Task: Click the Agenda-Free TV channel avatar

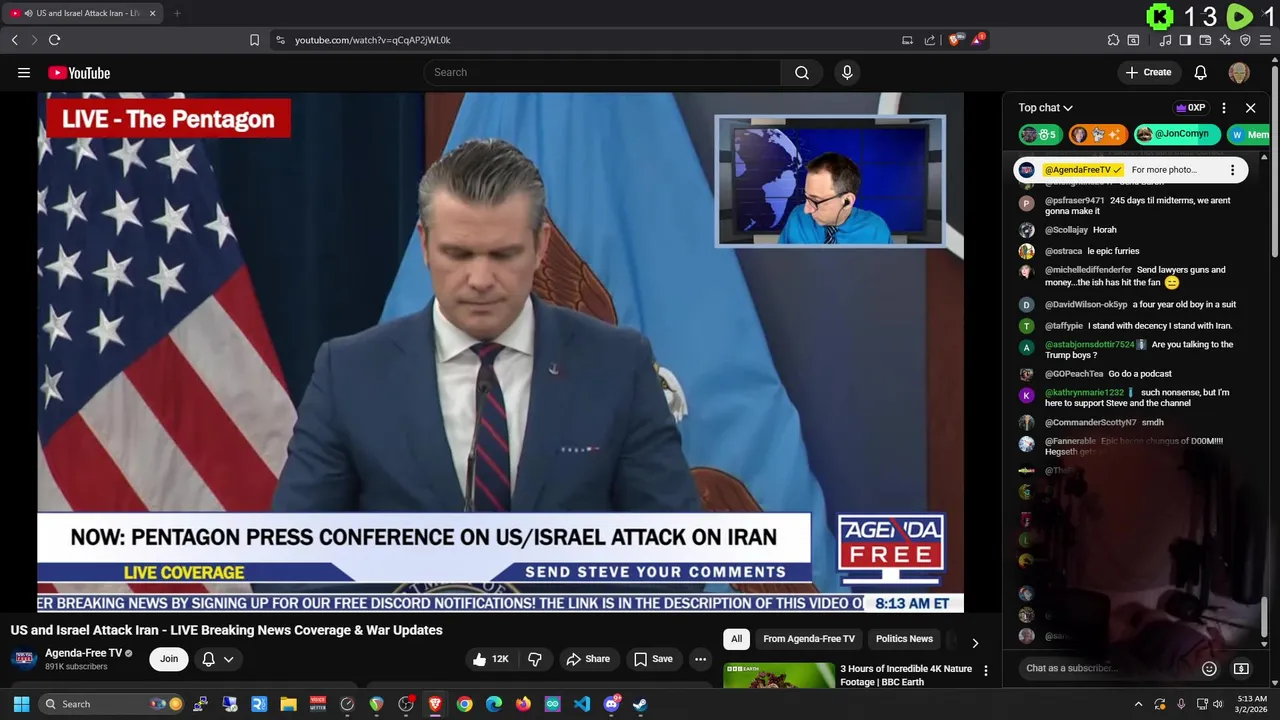Action: click(x=24, y=659)
